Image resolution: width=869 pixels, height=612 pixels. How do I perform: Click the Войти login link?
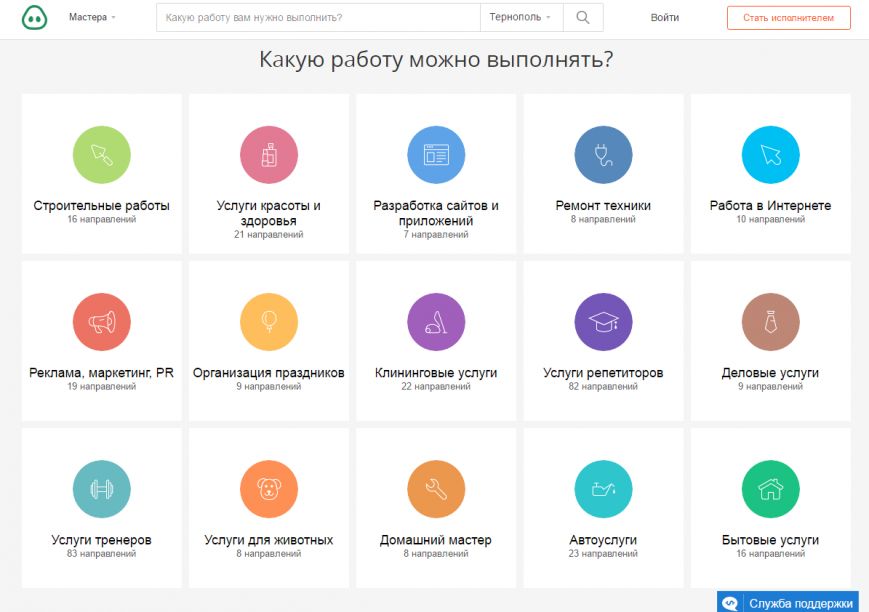pos(664,18)
